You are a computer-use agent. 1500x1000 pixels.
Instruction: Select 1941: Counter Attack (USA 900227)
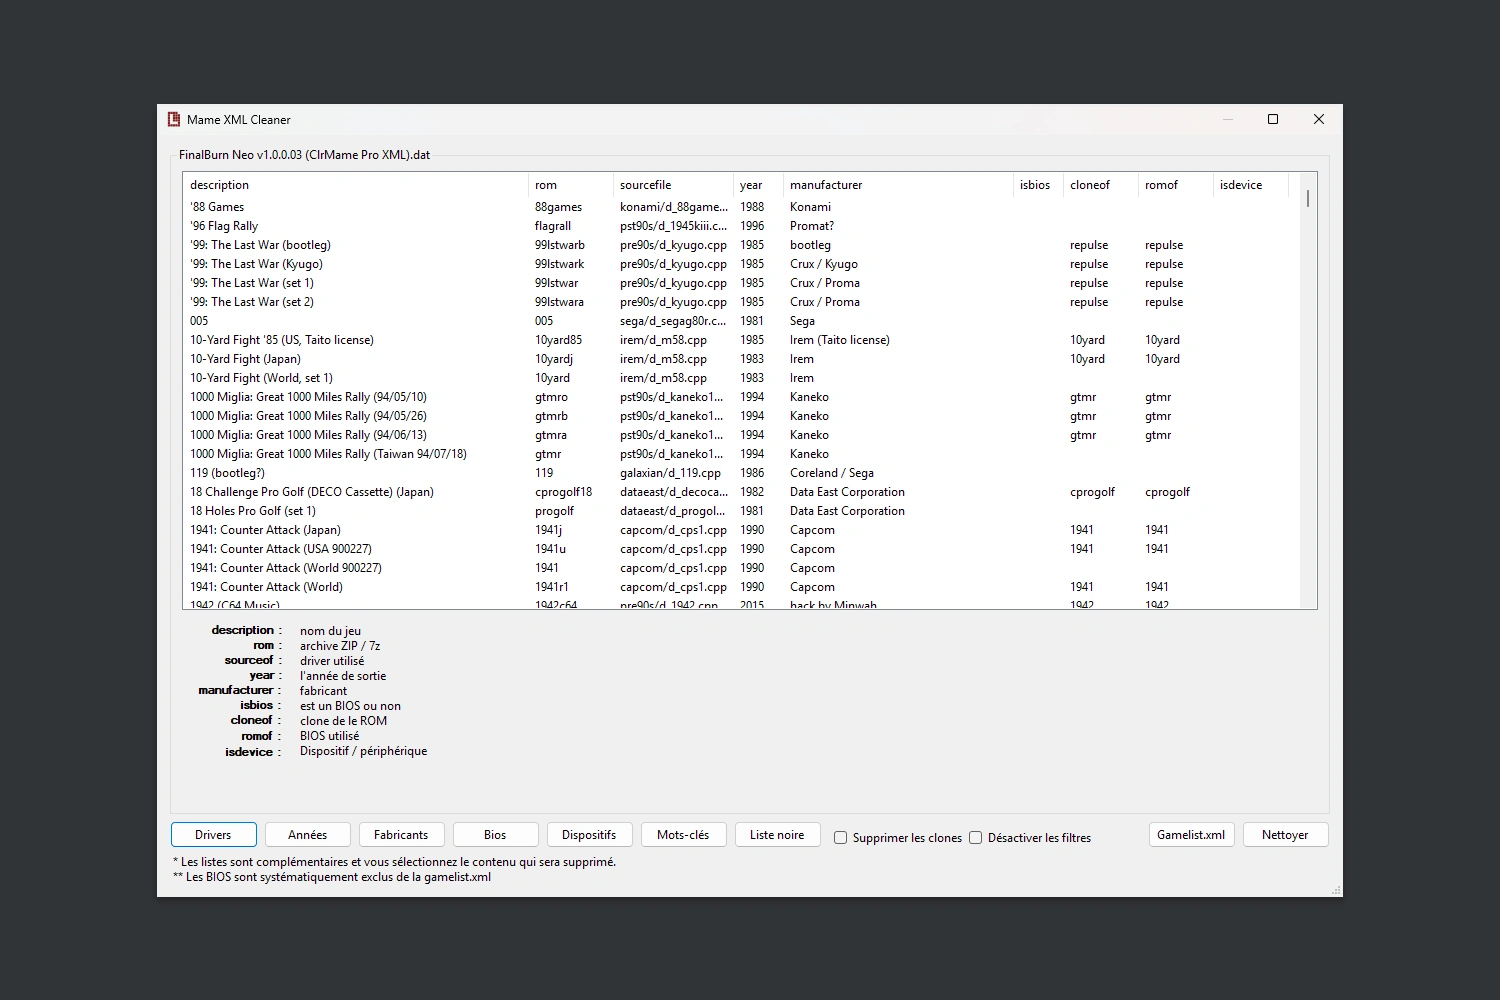pos(742,549)
